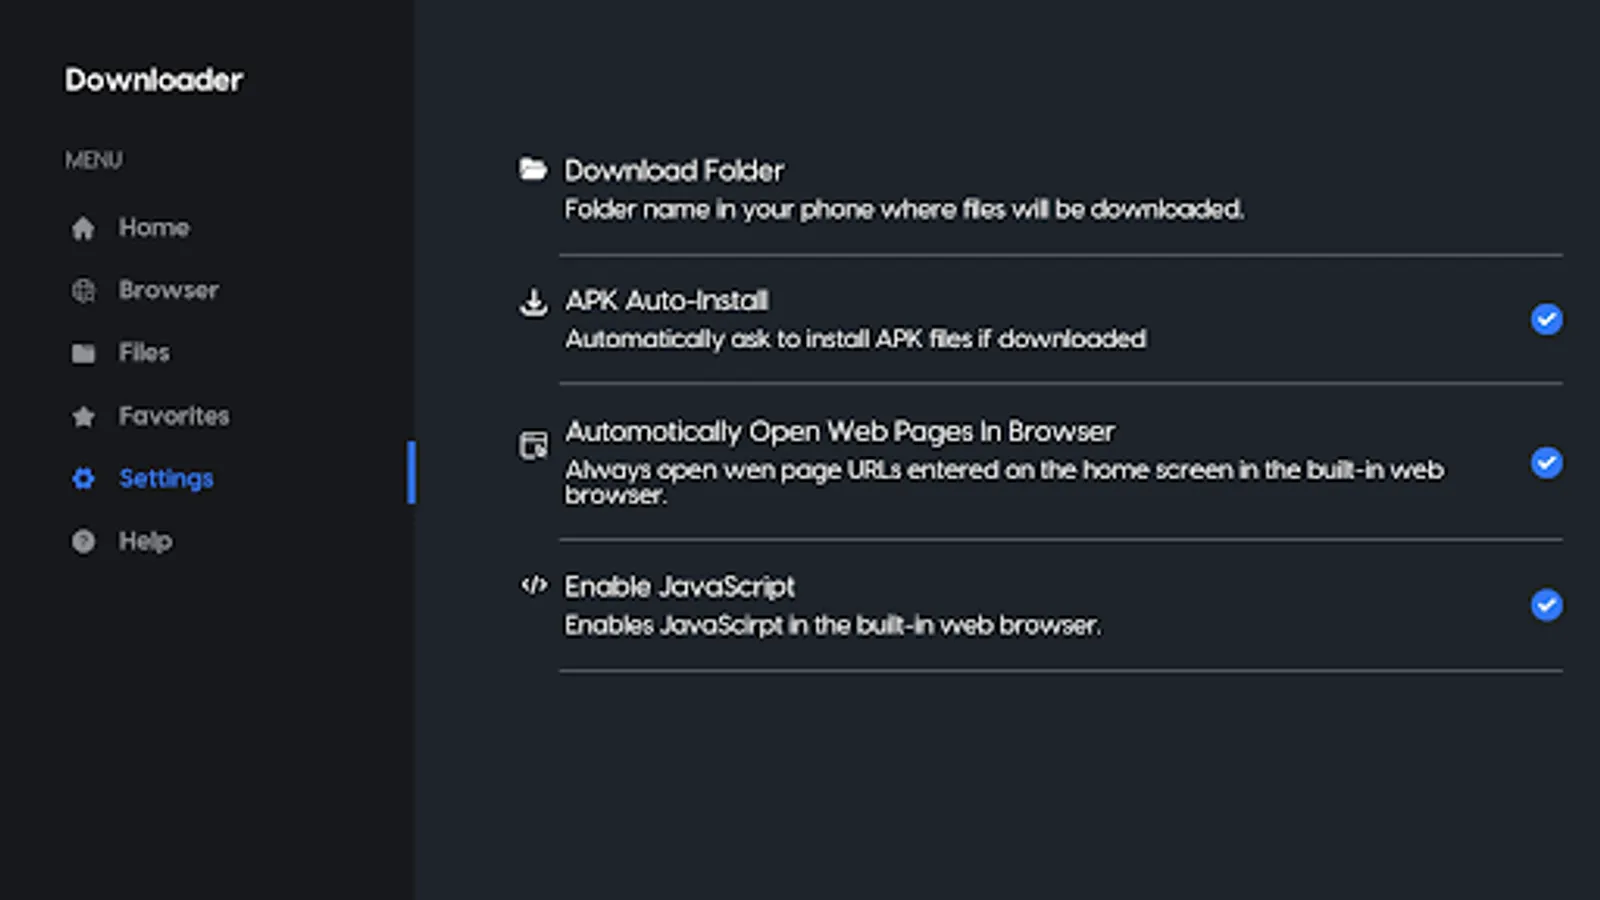
Task: Select Home from the menu
Action: click(x=154, y=227)
